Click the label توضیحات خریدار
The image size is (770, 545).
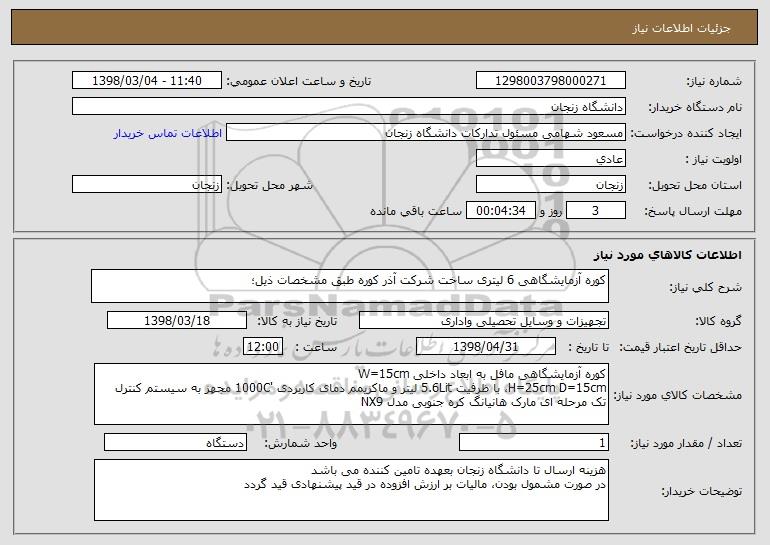701,491
